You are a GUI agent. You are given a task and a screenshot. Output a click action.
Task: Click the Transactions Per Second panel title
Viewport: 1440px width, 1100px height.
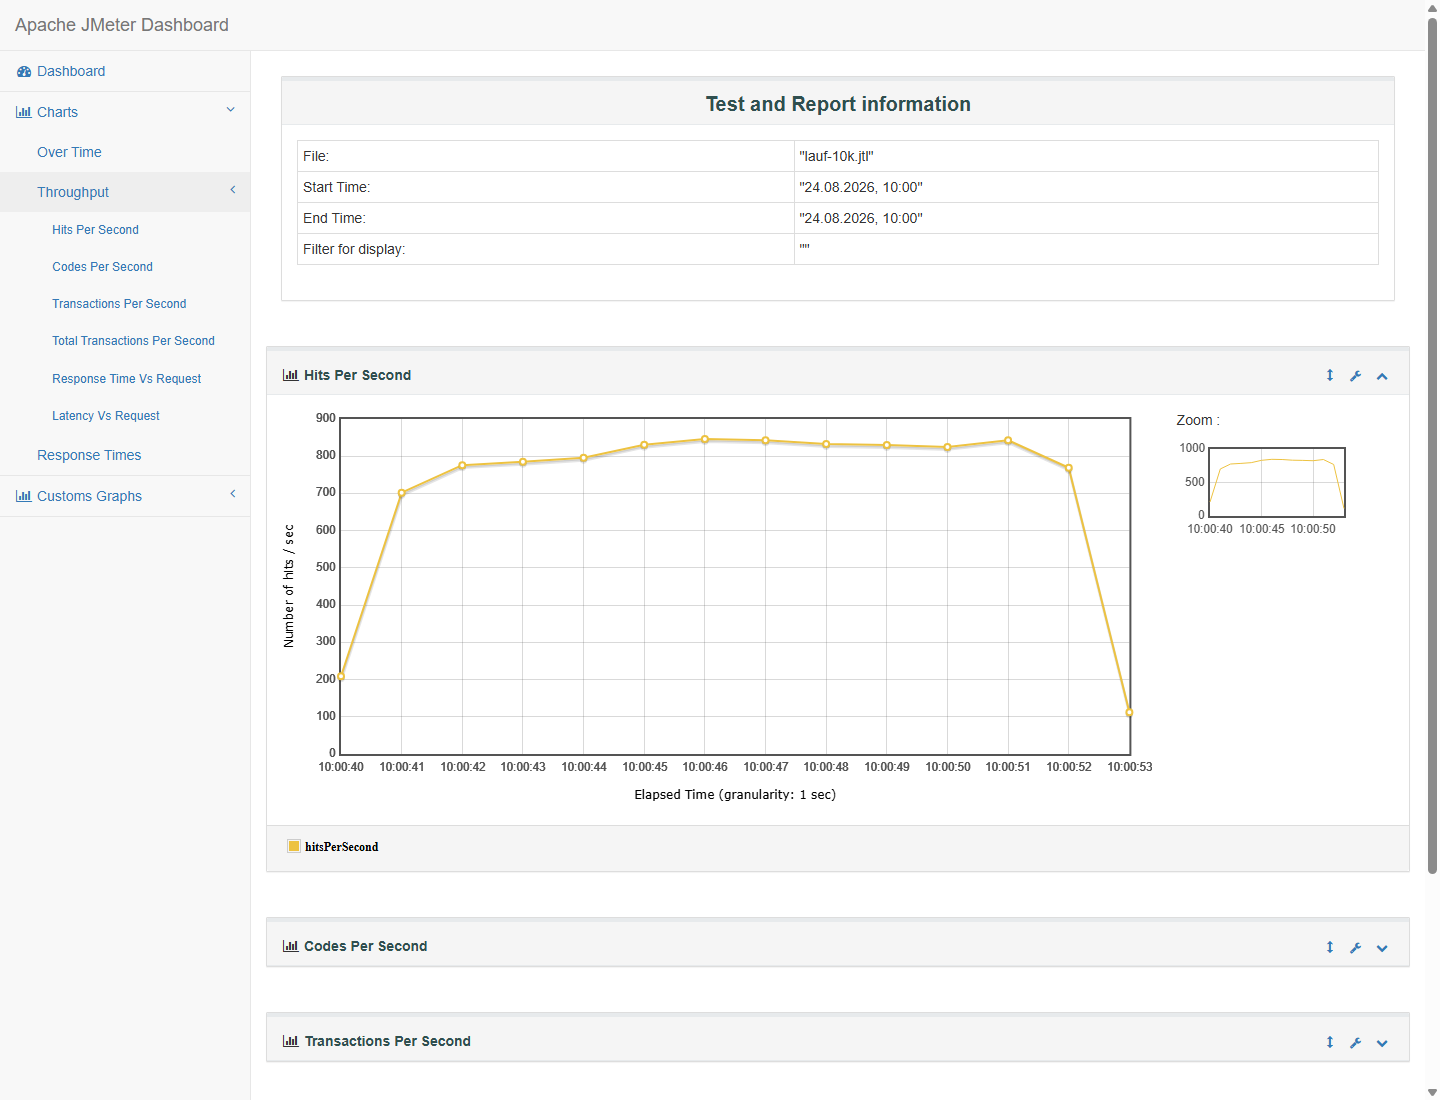(x=387, y=1042)
